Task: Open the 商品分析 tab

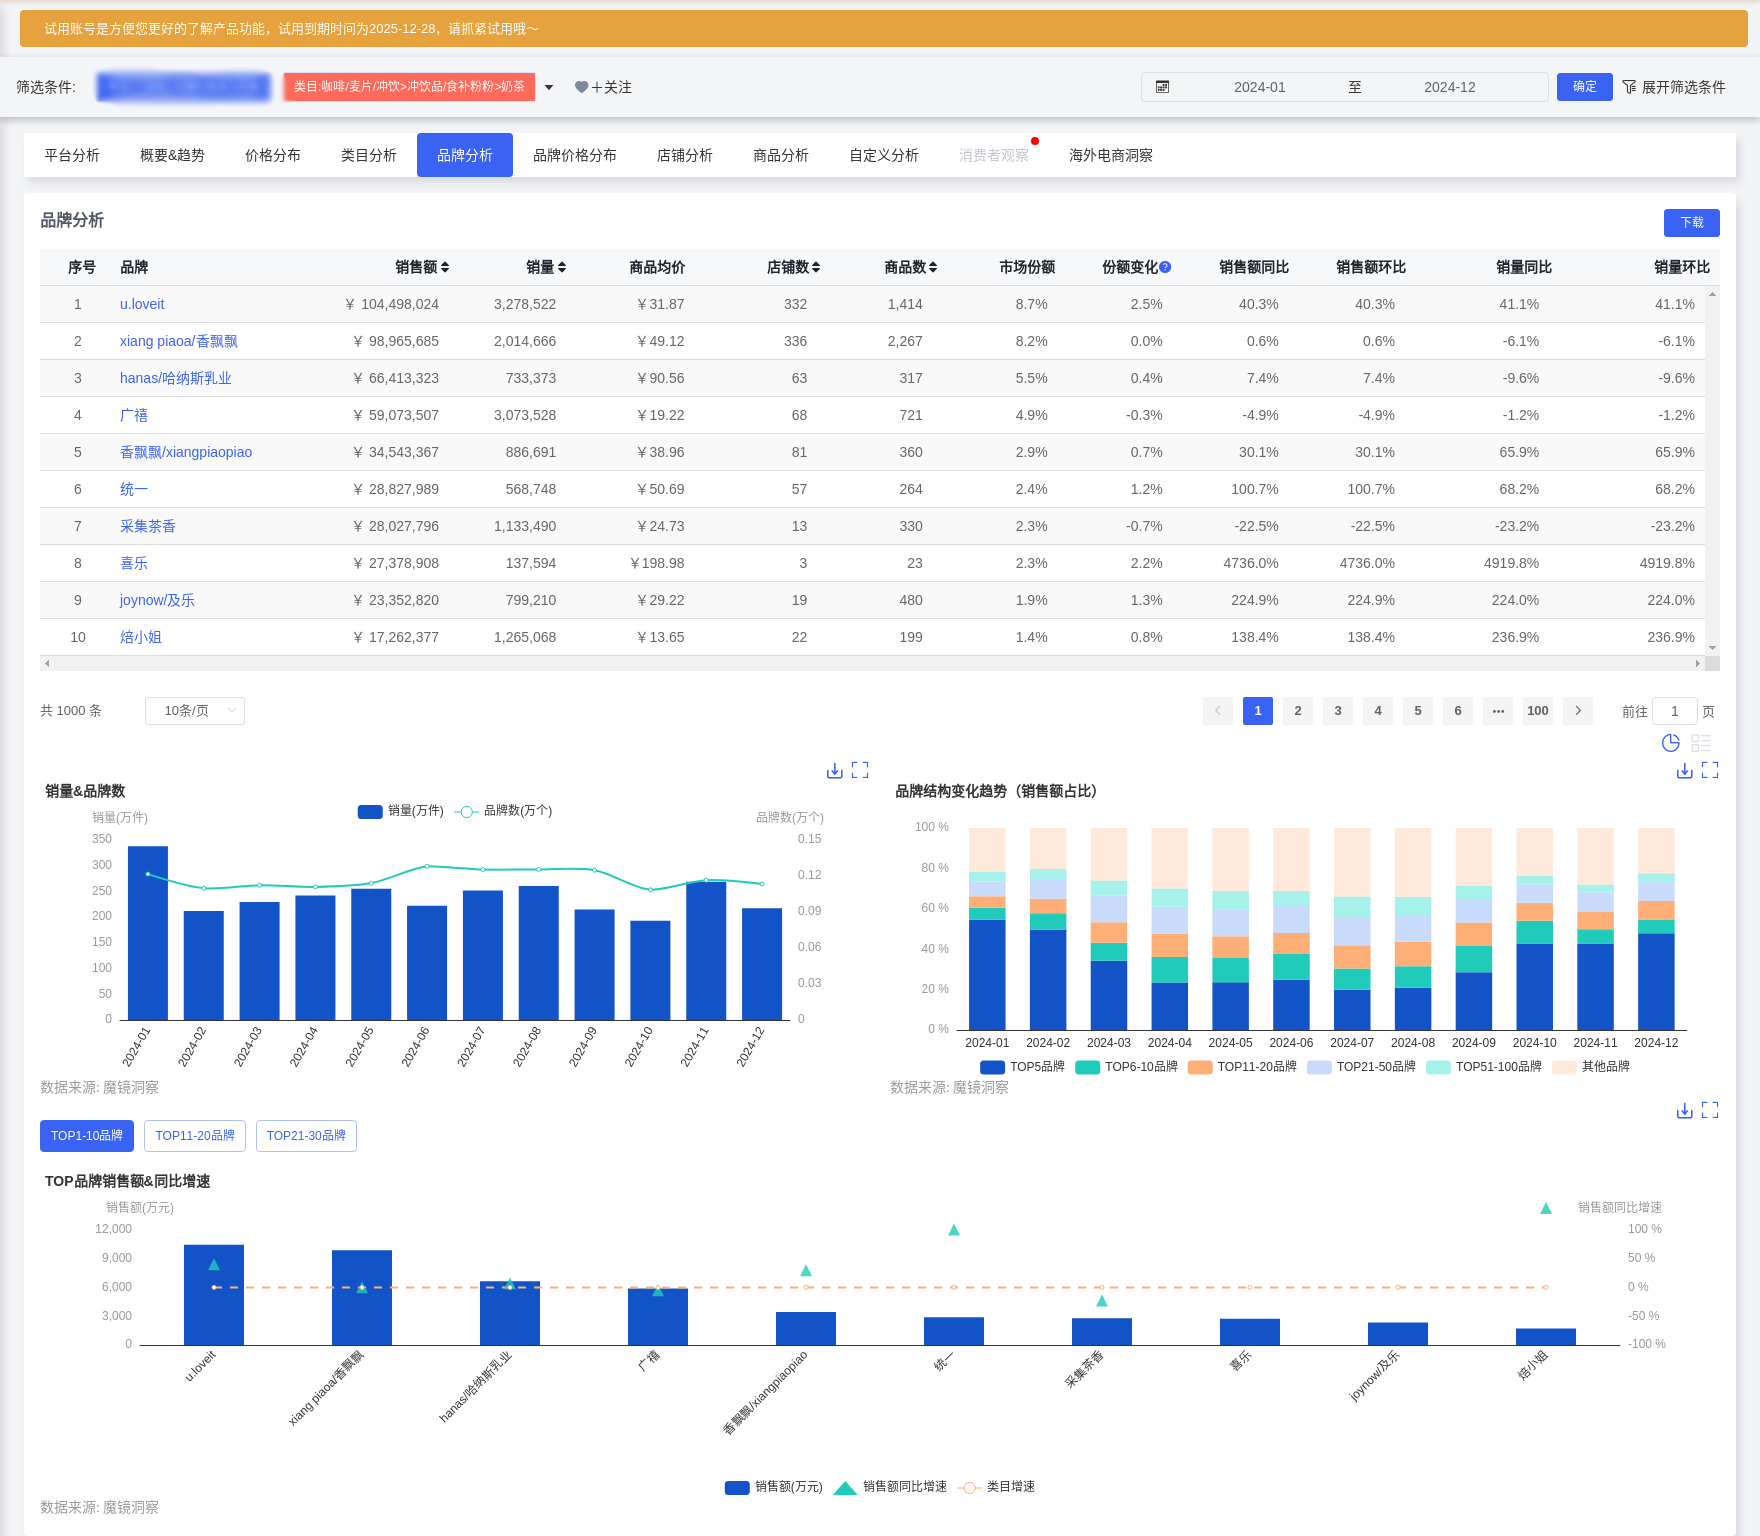Action: click(781, 155)
